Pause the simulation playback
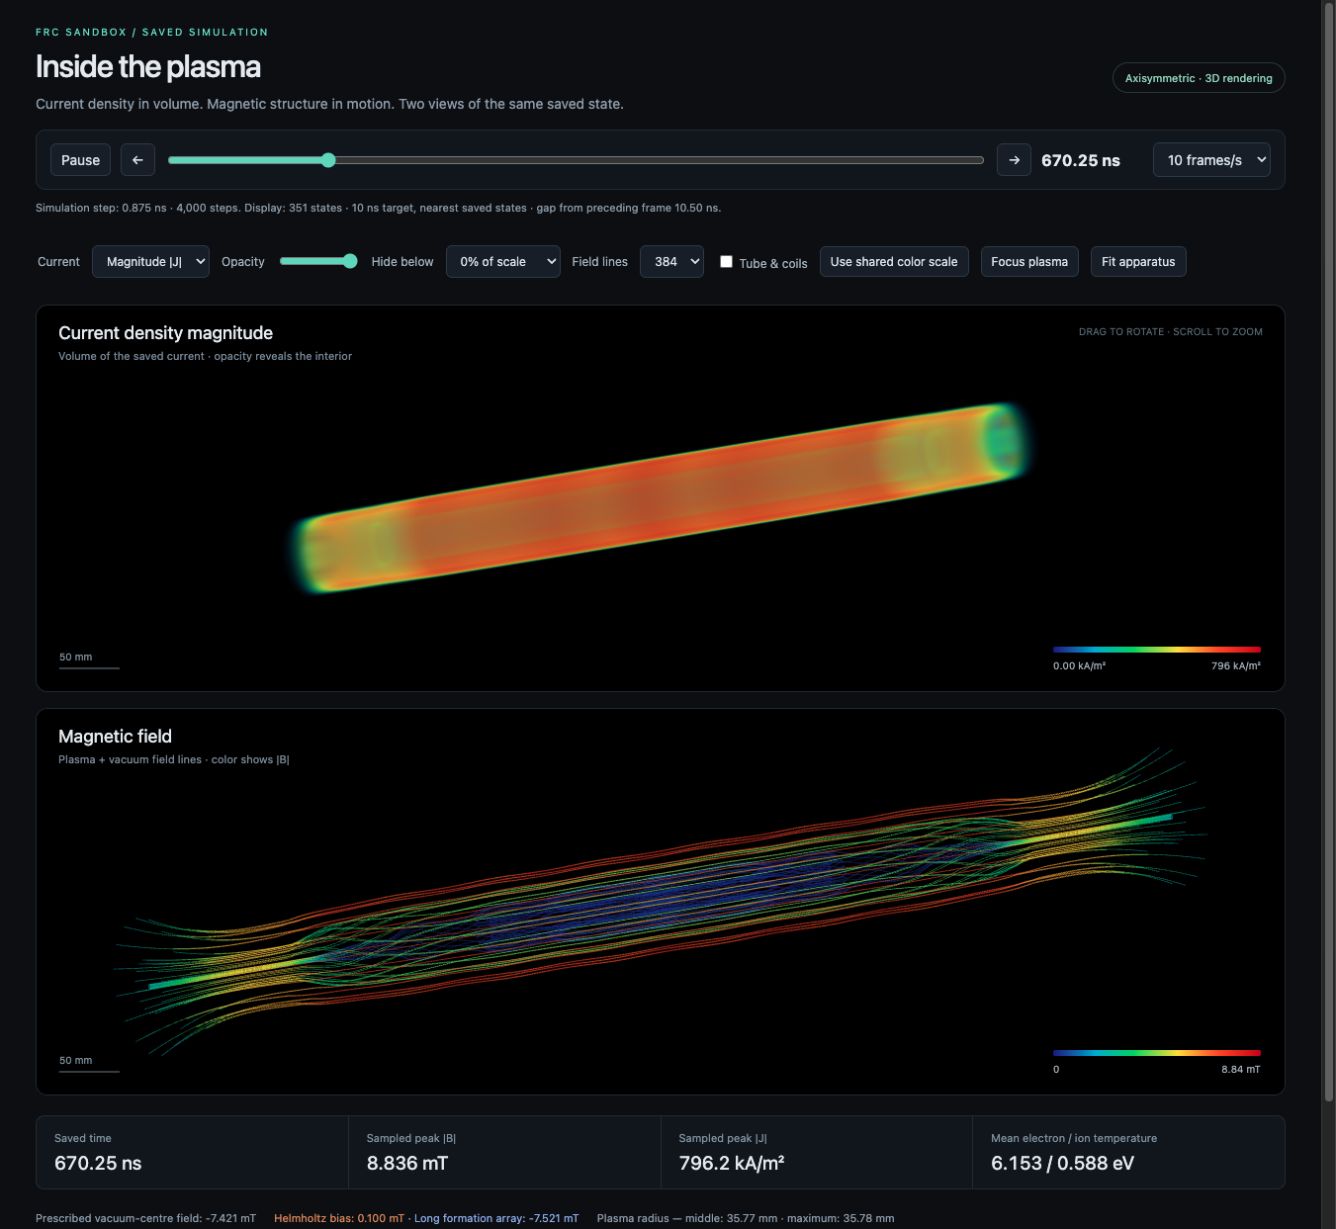Viewport: 1336px width, 1229px height. tap(81, 160)
